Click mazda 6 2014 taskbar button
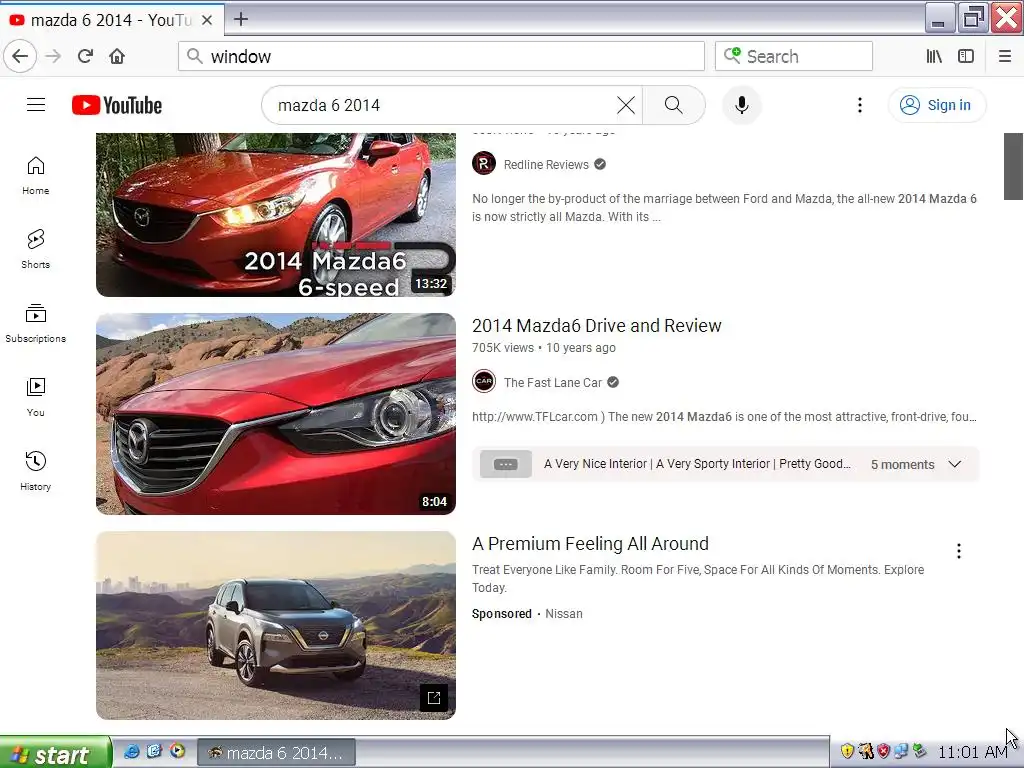Screen dimensions: 1024x768 pos(276,753)
